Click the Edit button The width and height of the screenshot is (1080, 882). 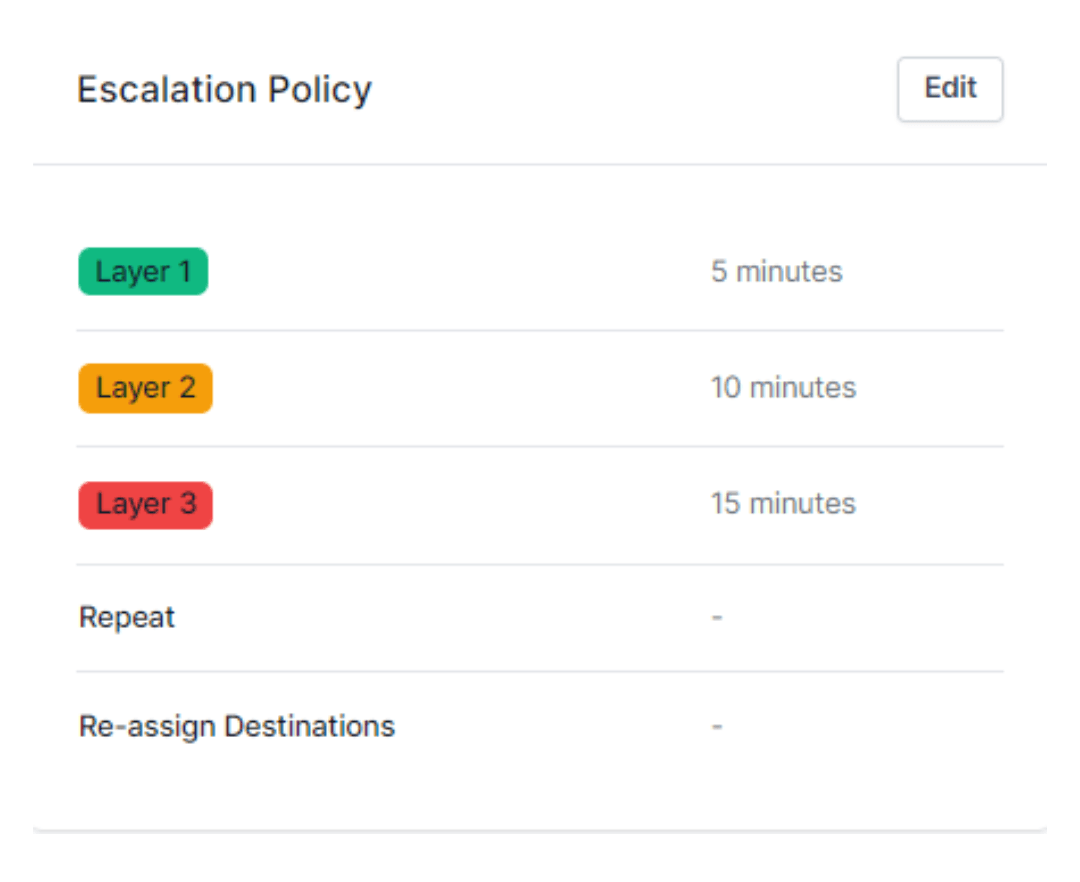click(949, 89)
